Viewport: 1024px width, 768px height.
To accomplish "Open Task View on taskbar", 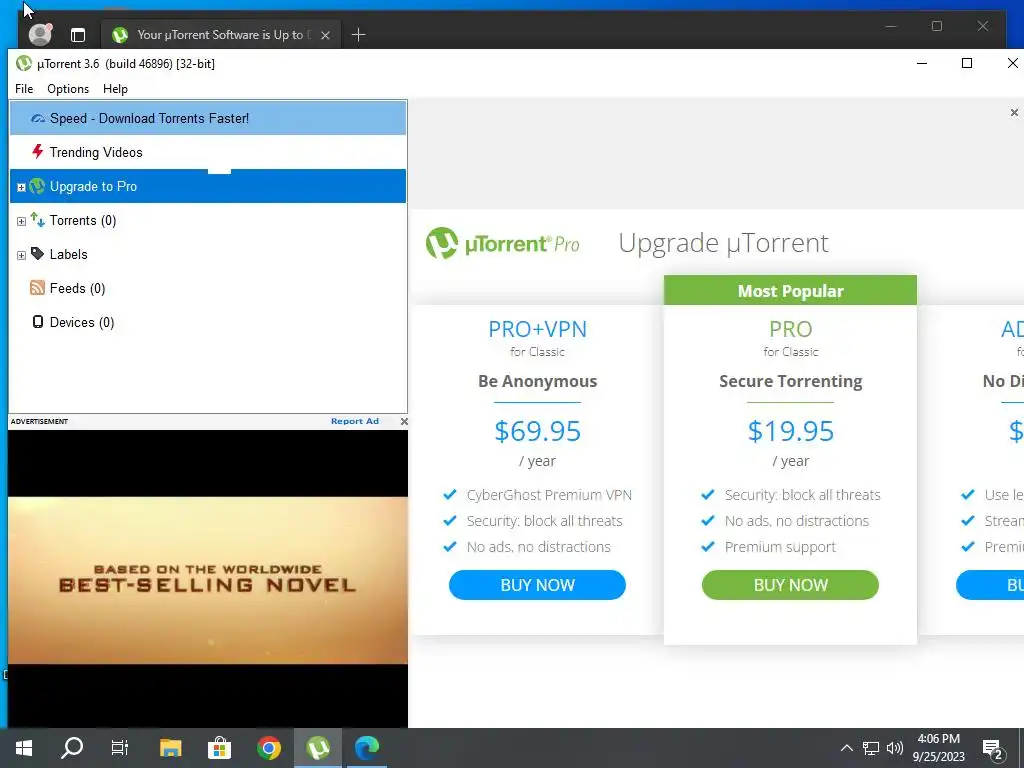I will 120,748.
